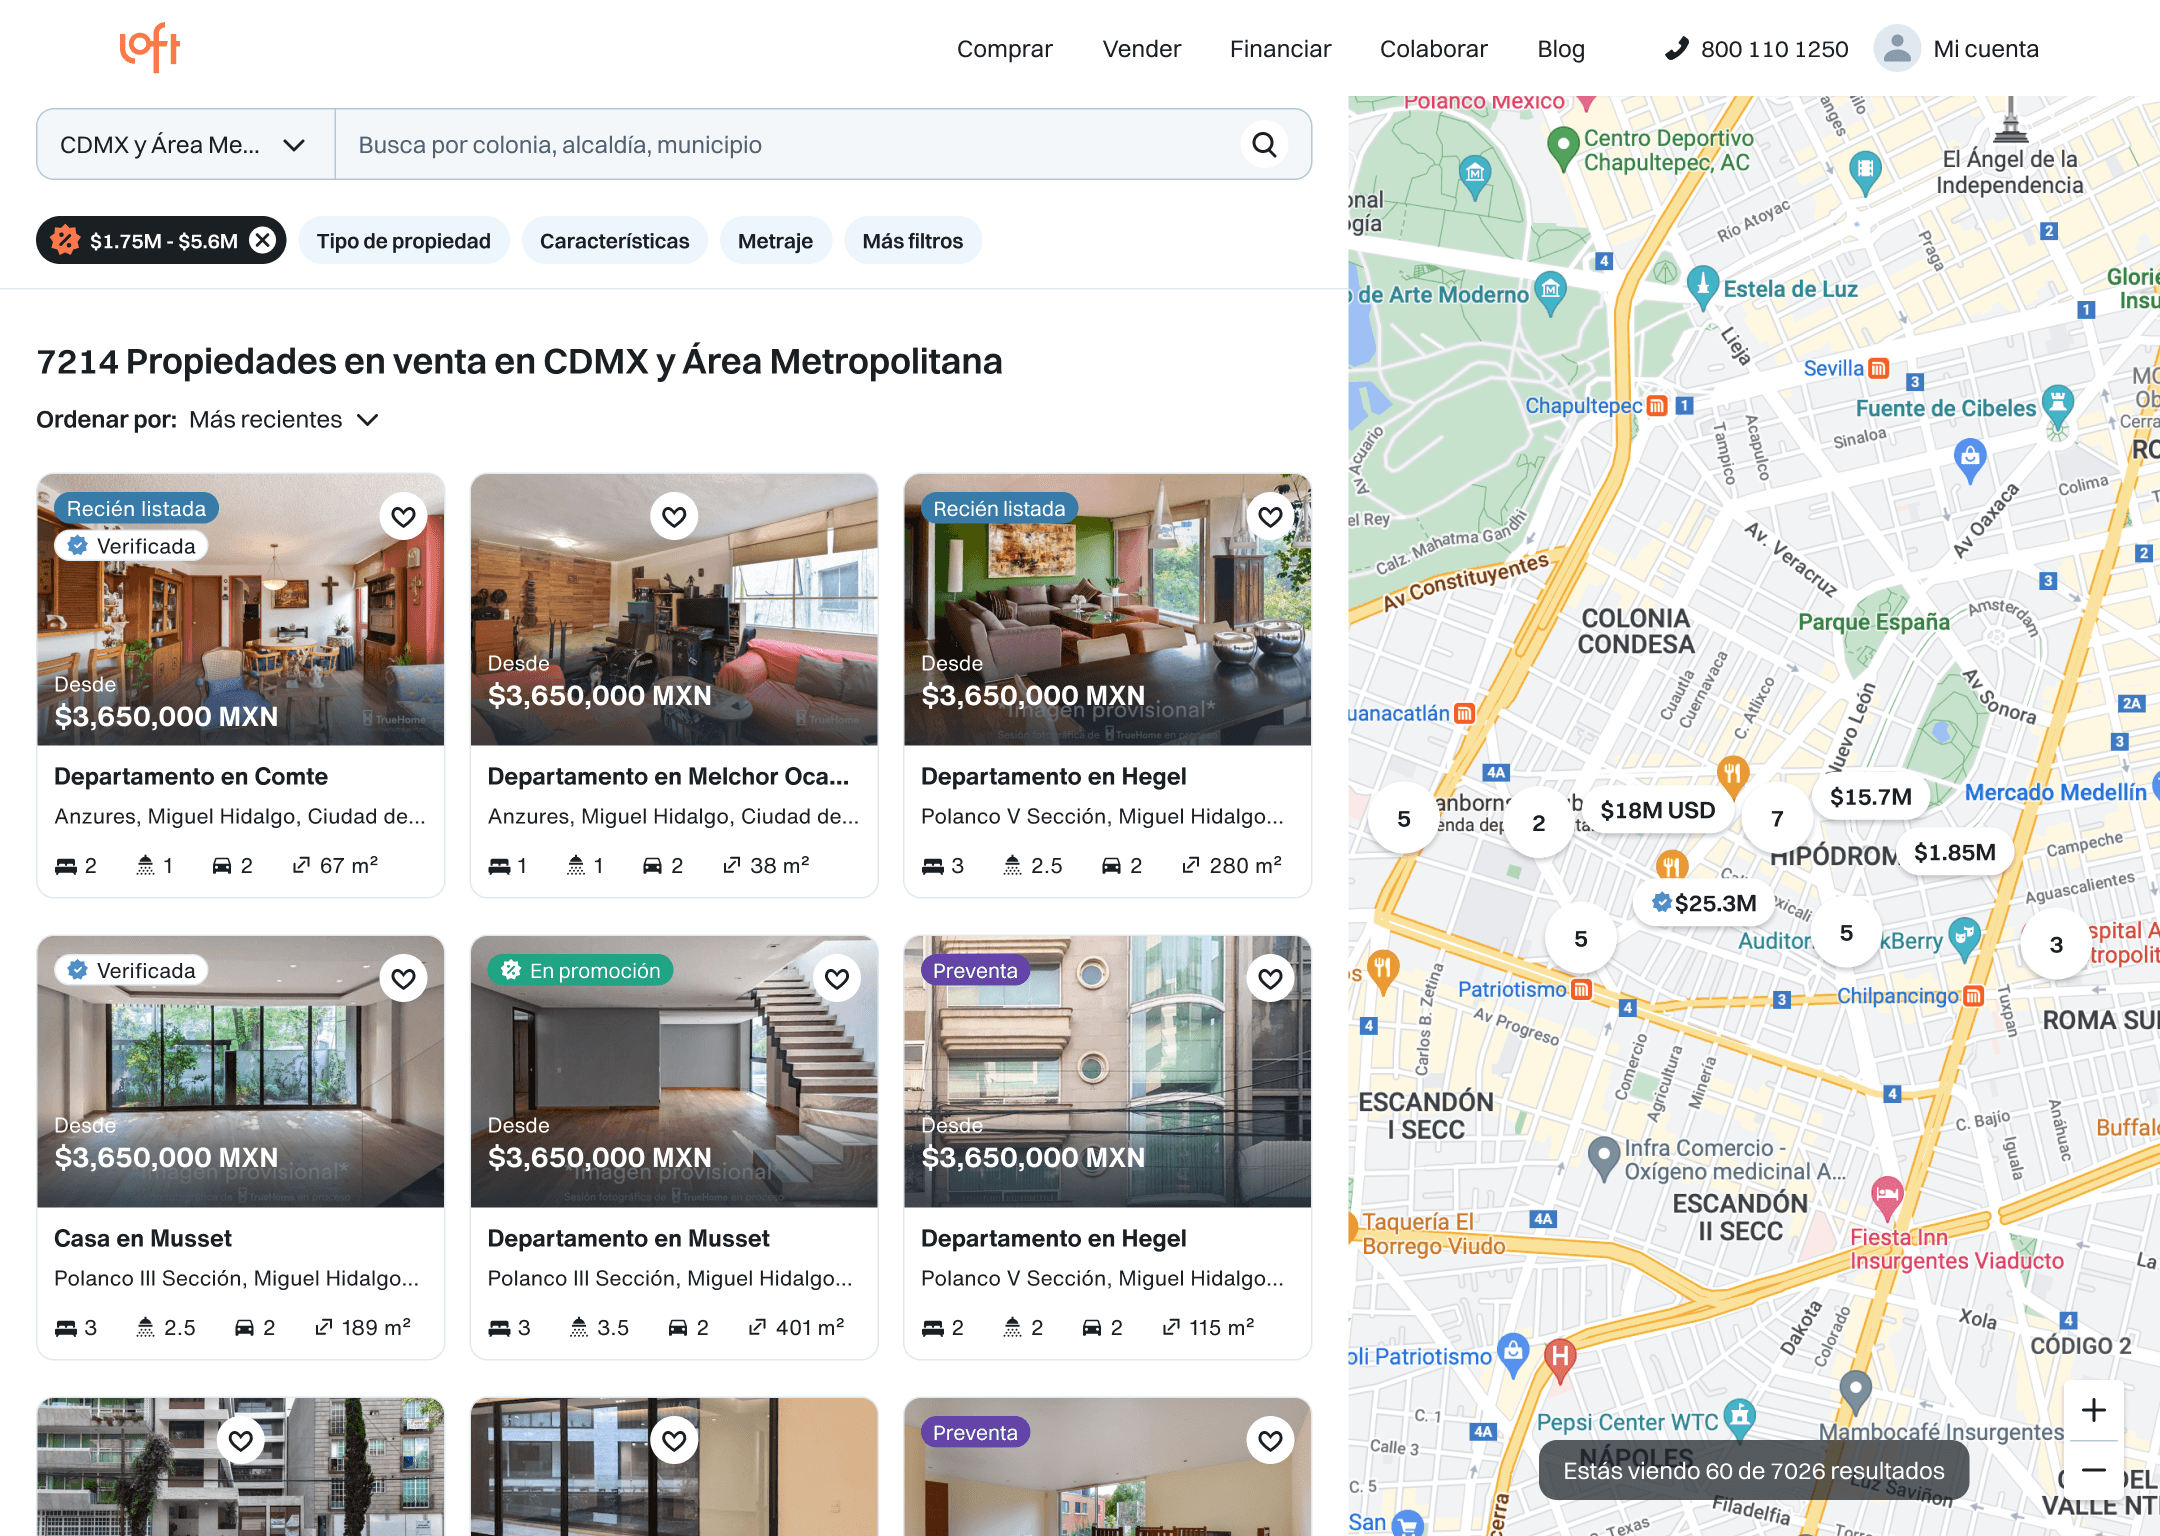This screenshot has height=1536, width=2160.
Task: Click the Chilpancingo metro station icon
Action: pos(1973,996)
